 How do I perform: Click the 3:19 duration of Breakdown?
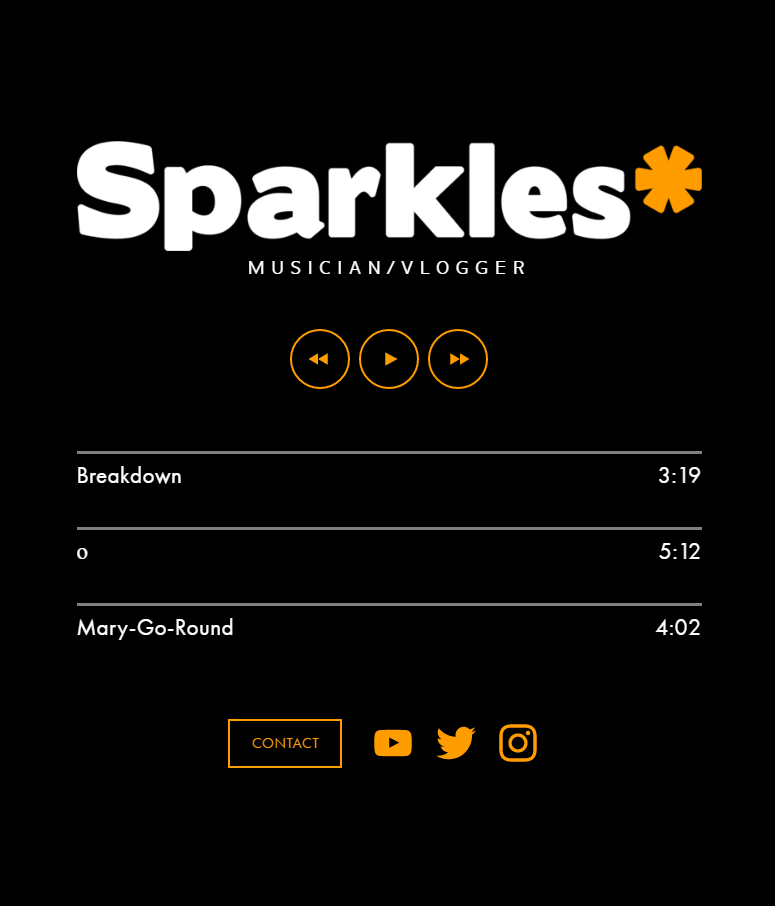[x=679, y=476]
